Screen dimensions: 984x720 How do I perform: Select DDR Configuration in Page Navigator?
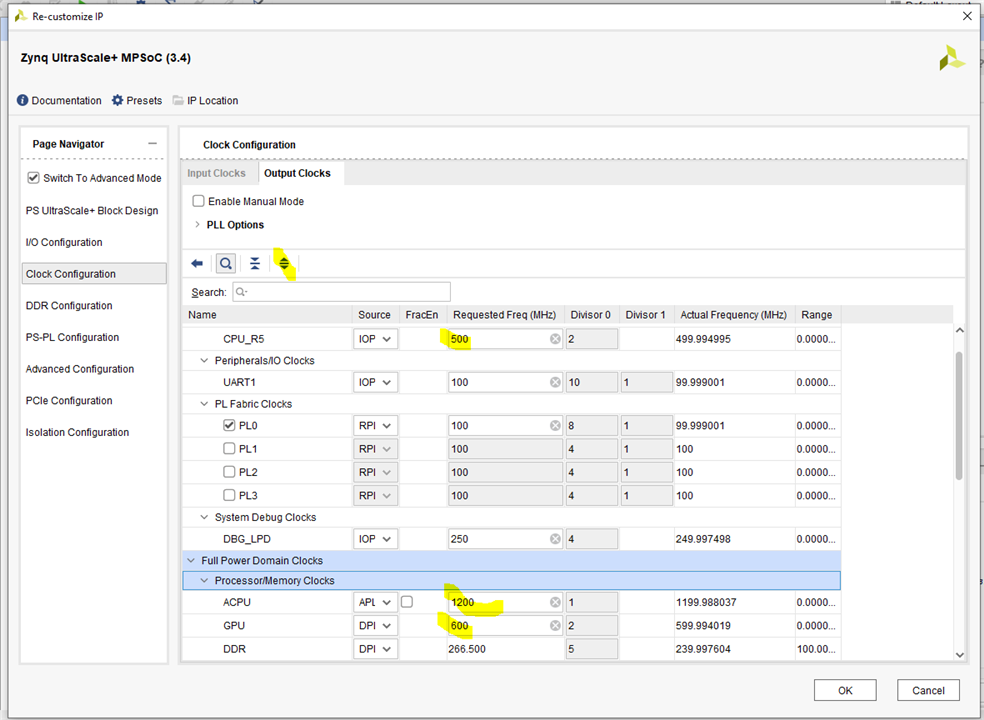click(69, 306)
